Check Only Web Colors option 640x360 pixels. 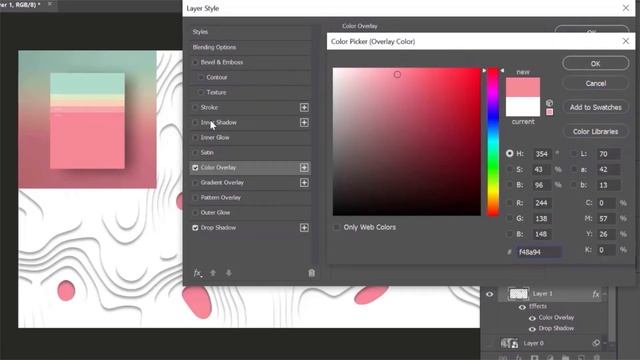[x=336, y=227]
